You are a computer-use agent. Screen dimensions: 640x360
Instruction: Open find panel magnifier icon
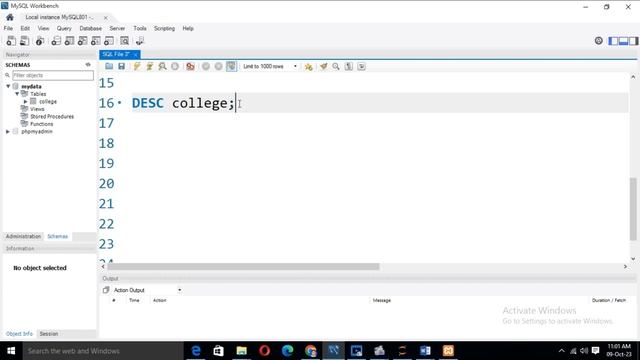(x=336, y=66)
